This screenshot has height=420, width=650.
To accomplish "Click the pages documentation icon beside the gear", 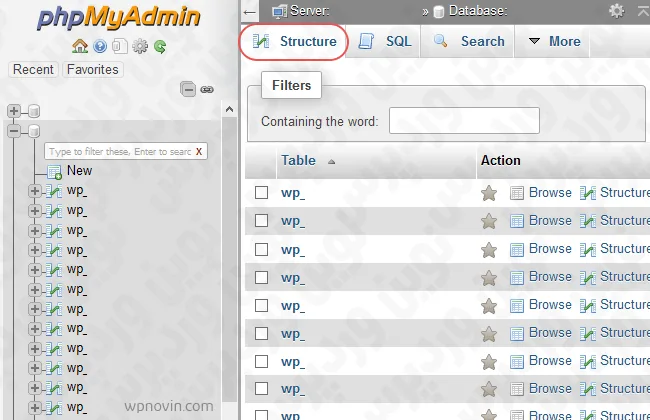I will tap(120, 46).
